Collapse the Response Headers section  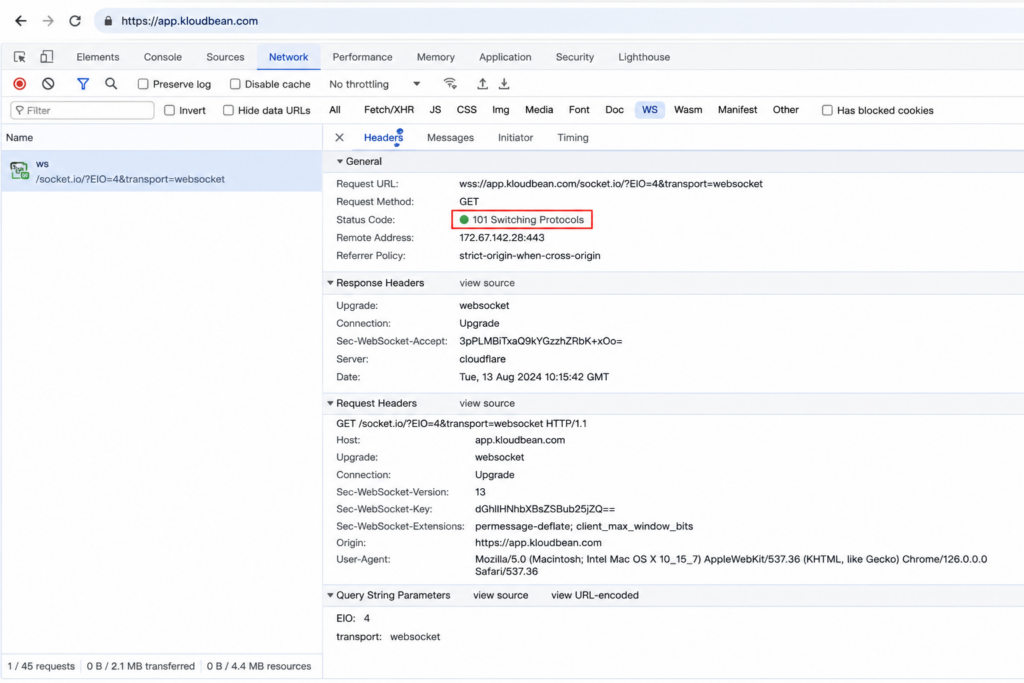(x=330, y=283)
